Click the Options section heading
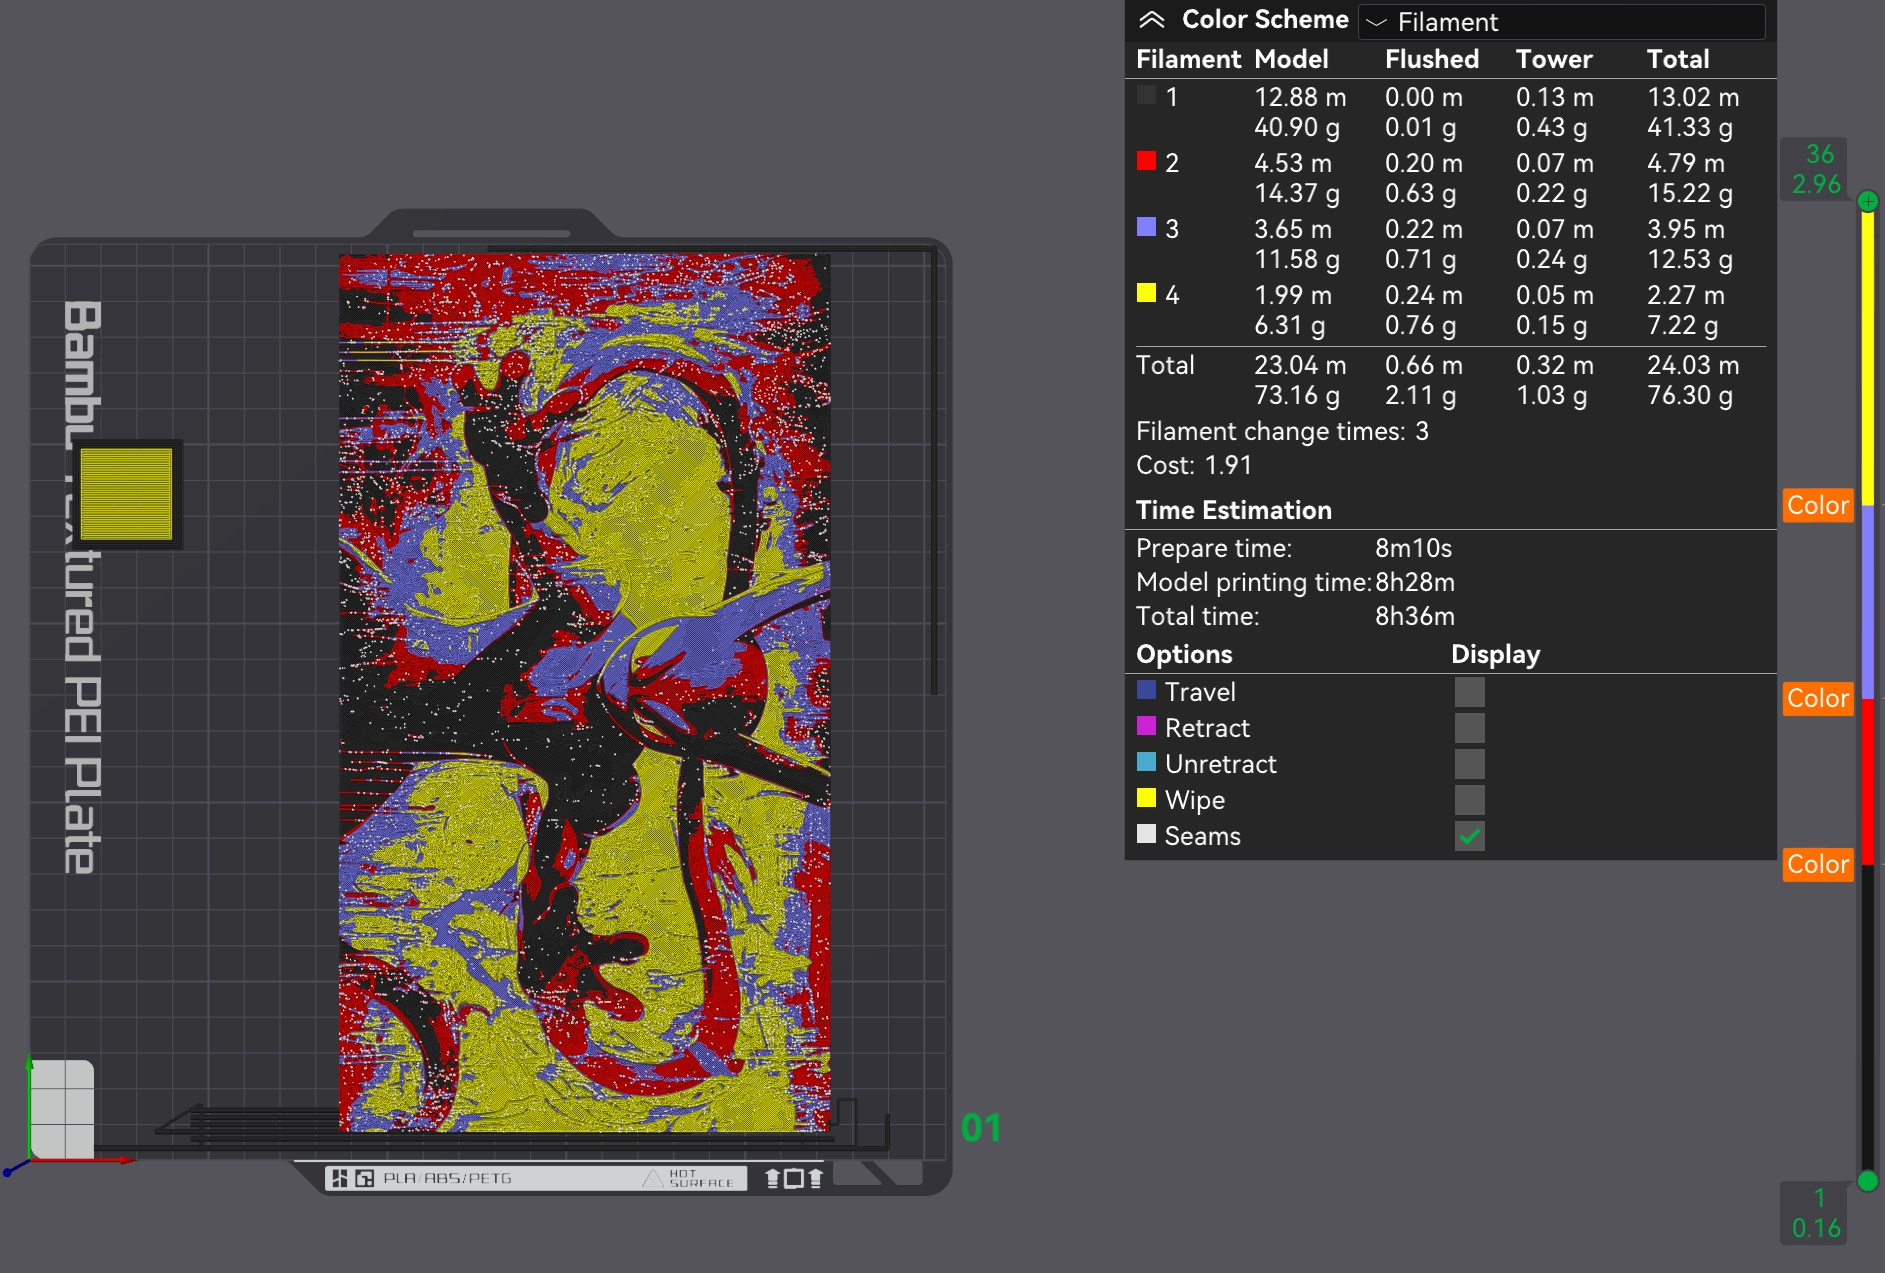This screenshot has height=1273, width=1885. (1184, 654)
